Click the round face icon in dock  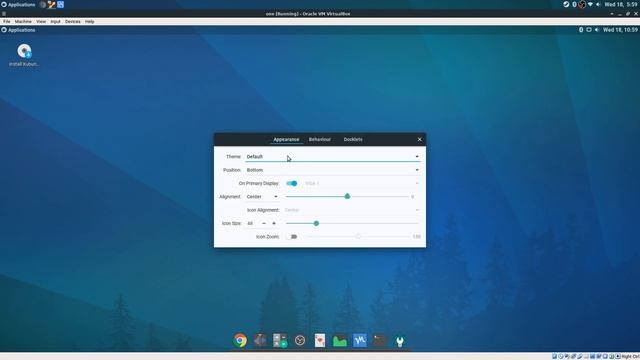coord(300,340)
